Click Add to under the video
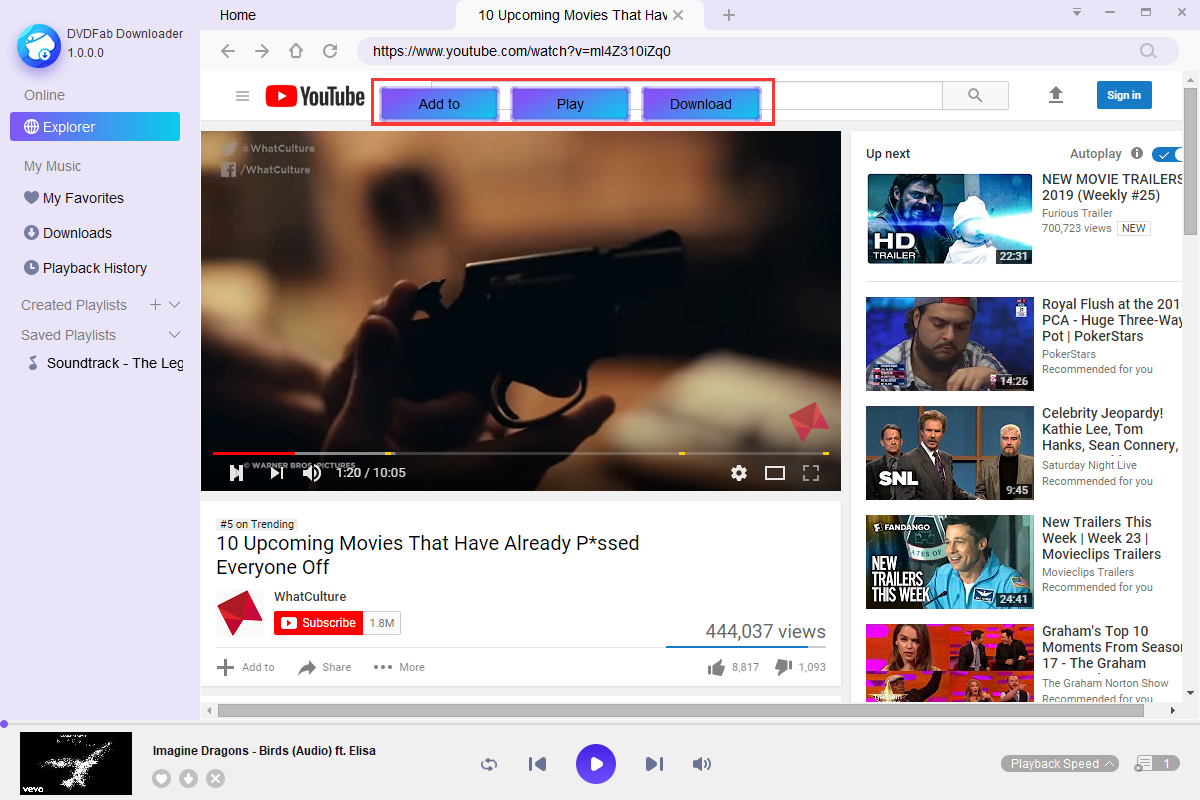Image resolution: width=1200 pixels, height=800 pixels. point(246,667)
